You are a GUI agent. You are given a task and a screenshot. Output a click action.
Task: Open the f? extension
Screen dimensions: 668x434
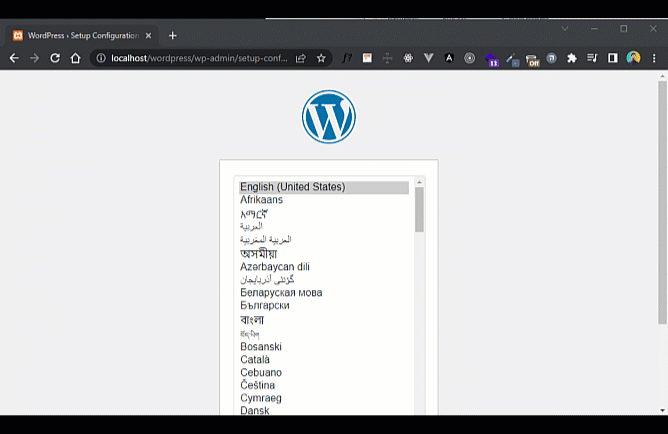click(347, 58)
